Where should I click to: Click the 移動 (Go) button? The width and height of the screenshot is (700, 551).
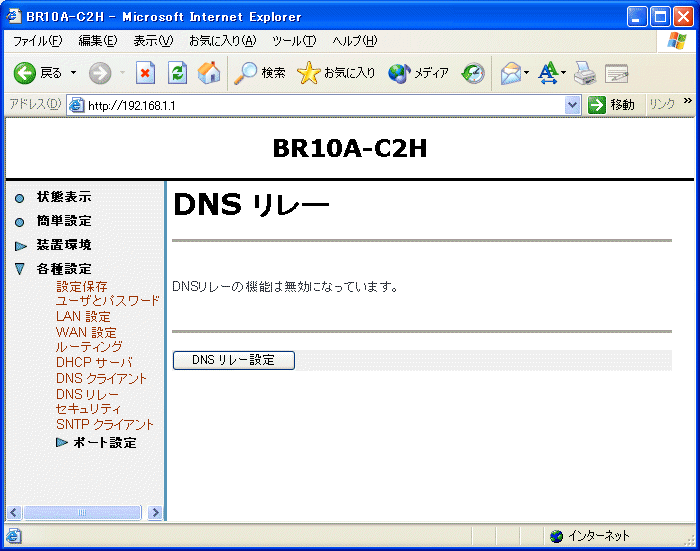(612, 105)
